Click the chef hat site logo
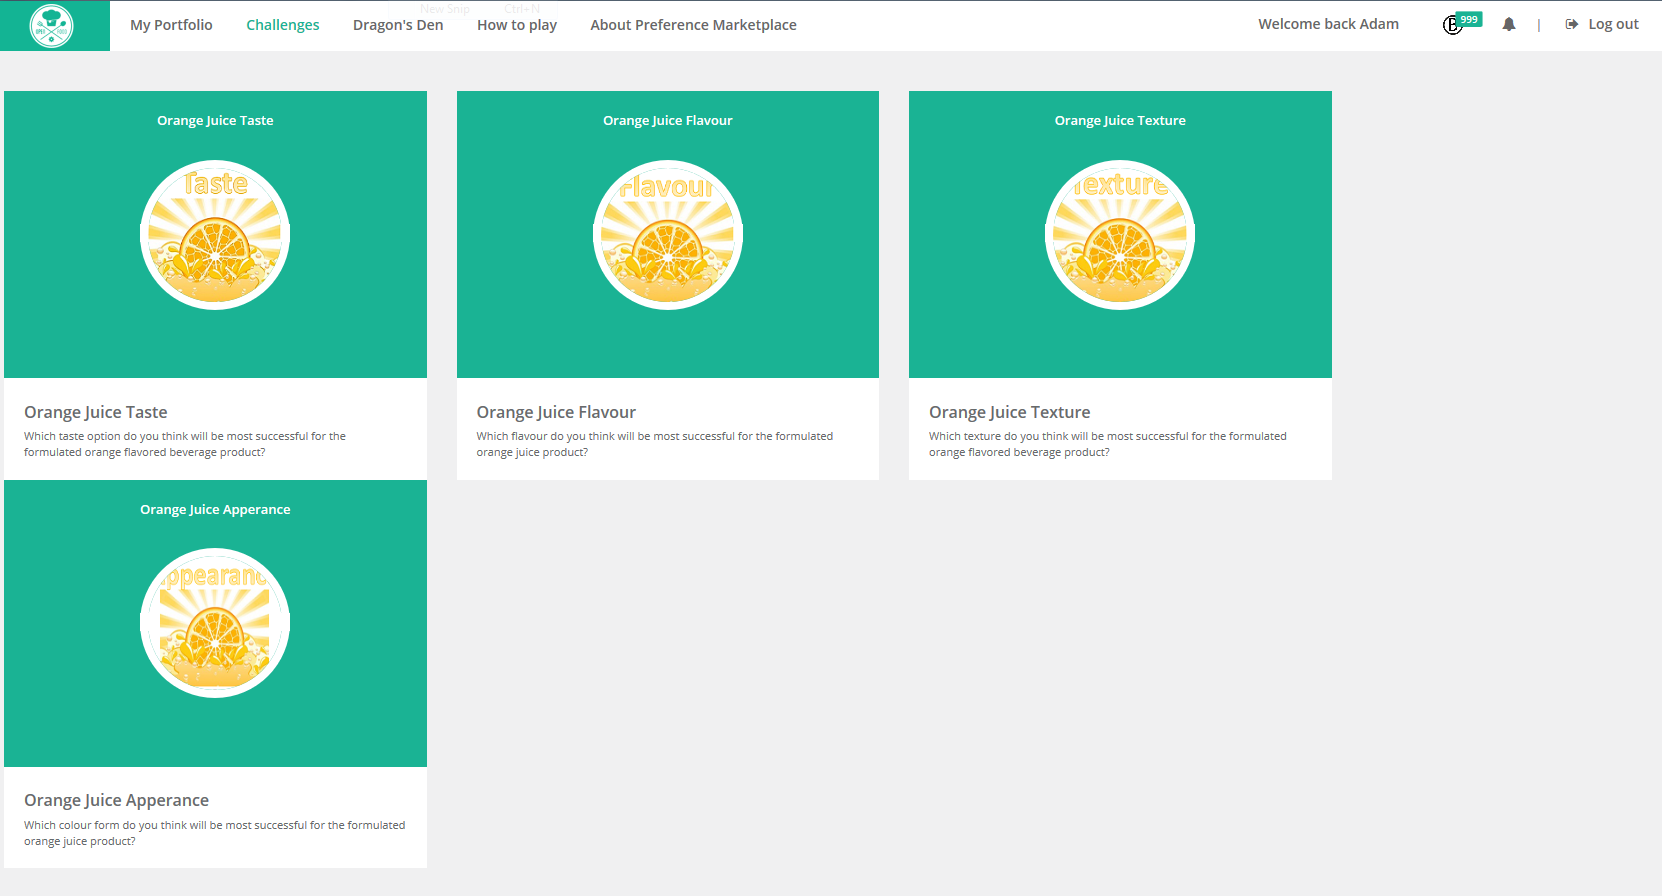Screen dimensions: 1662x896 click(52, 26)
